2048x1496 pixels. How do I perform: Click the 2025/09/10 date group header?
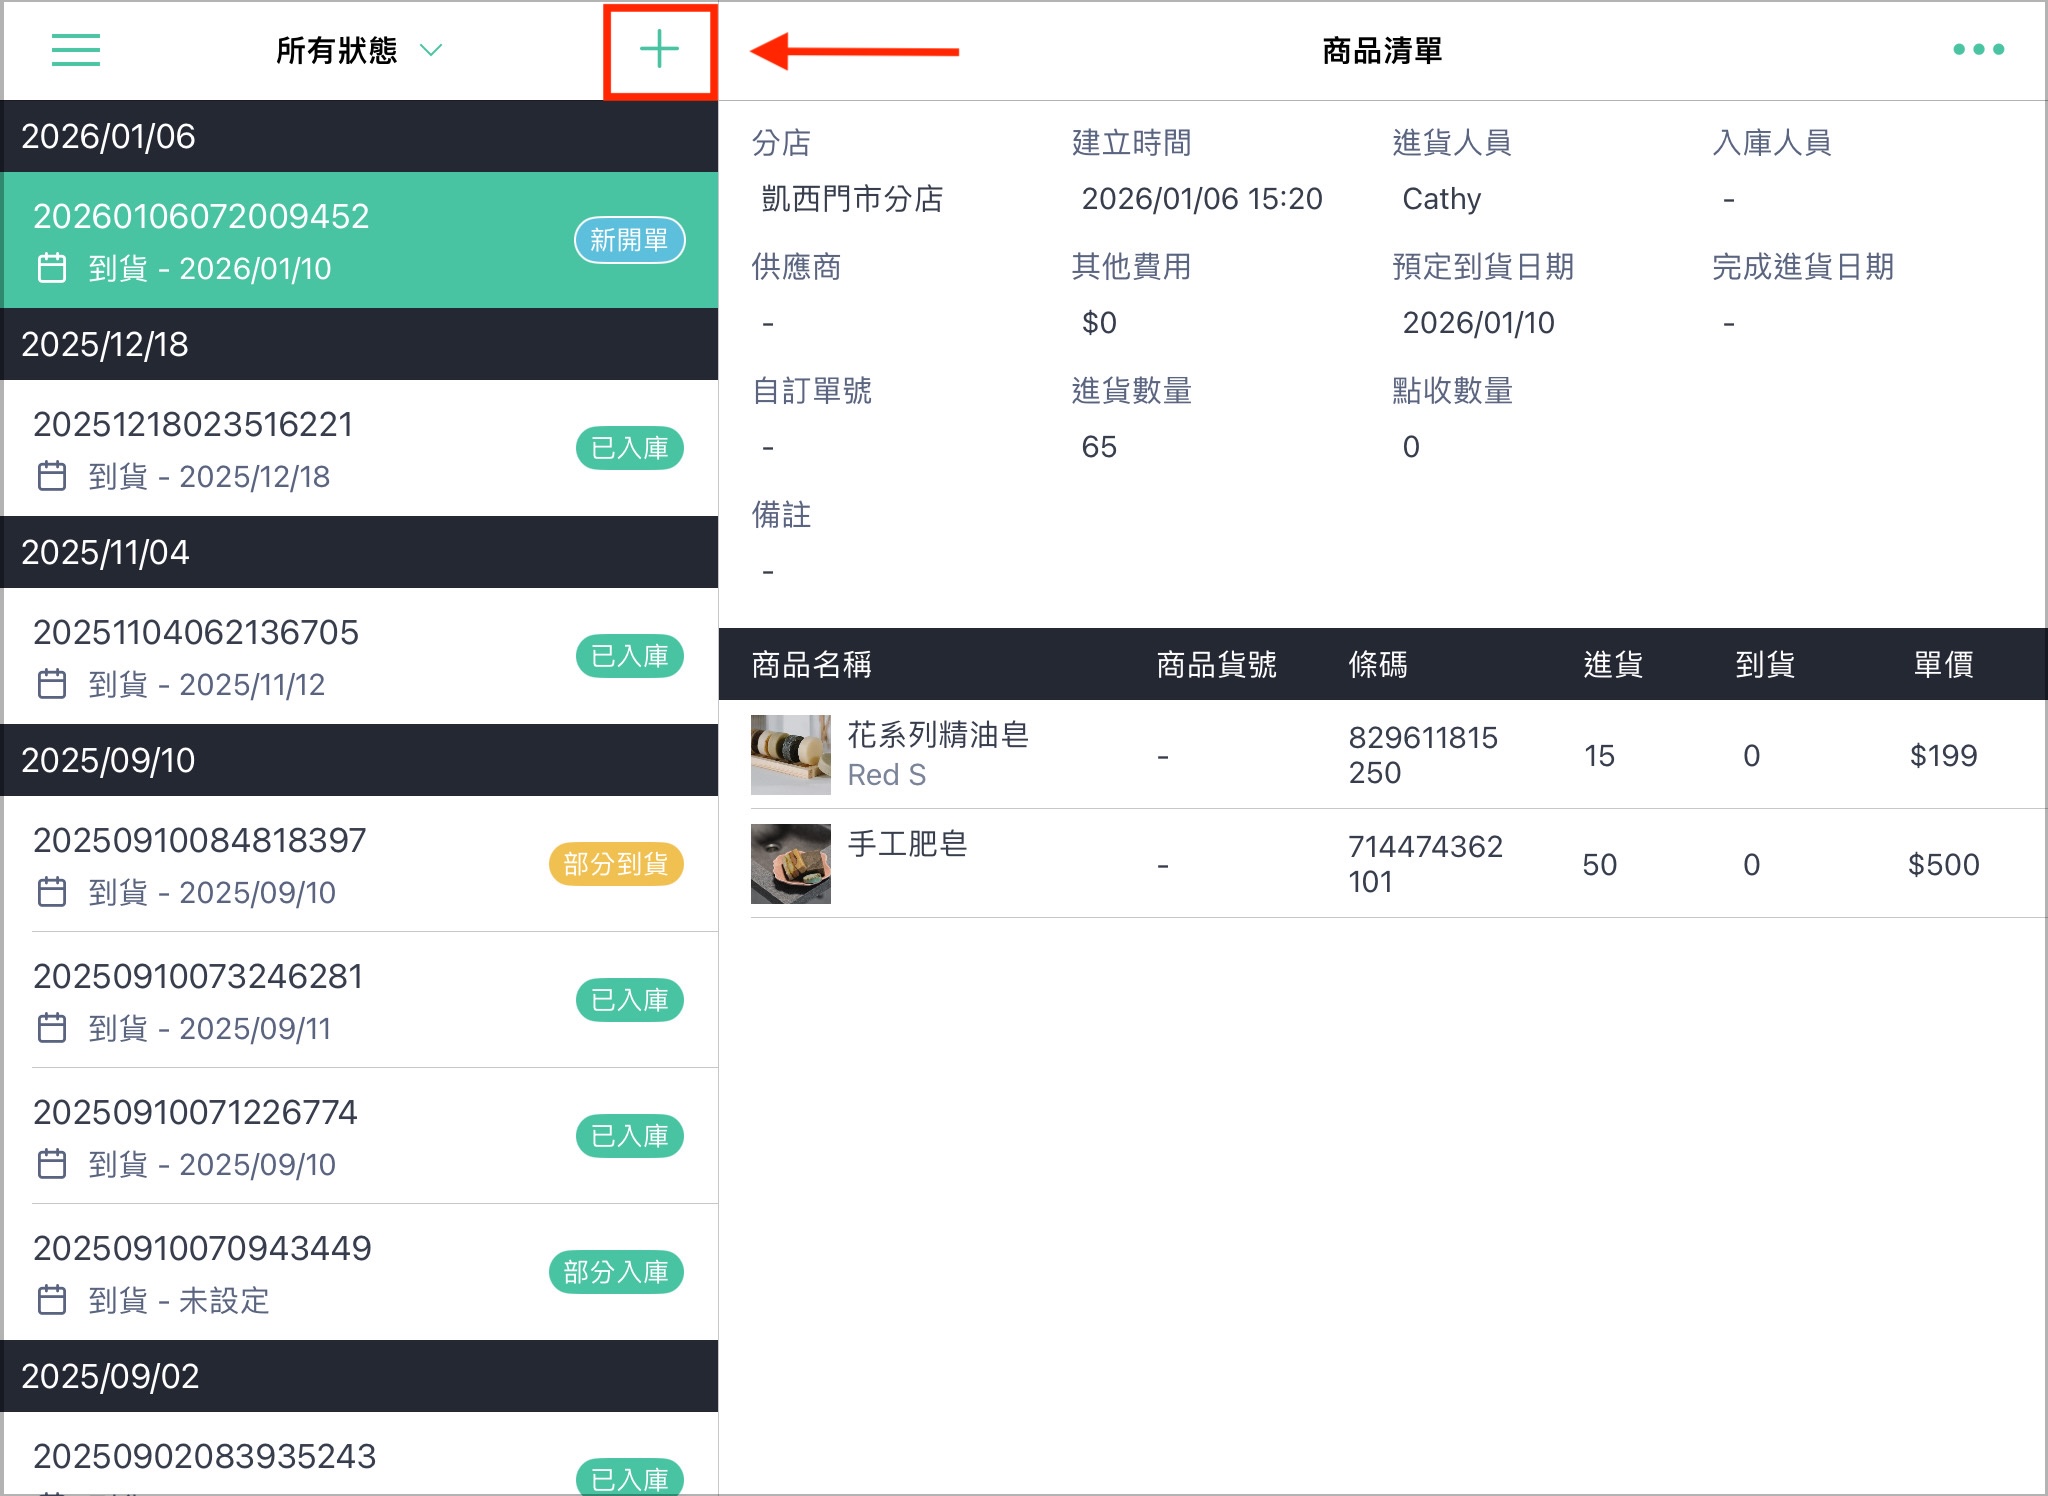[x=360, y=760]
